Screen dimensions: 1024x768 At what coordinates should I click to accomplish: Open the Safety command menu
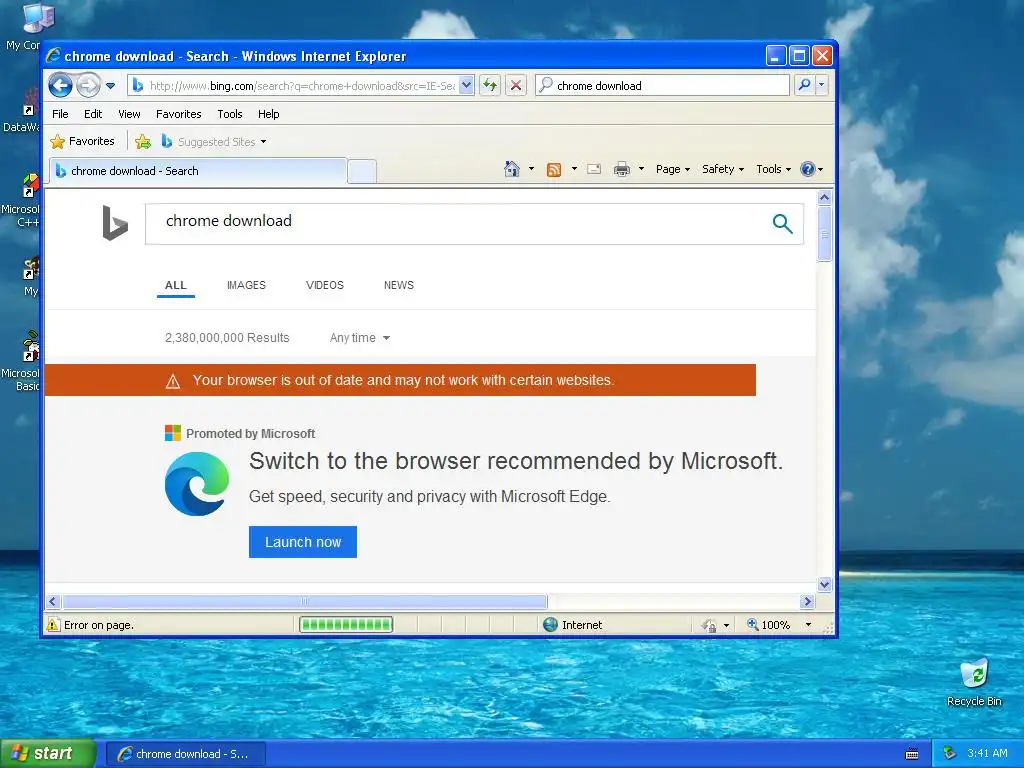[723, 169]
